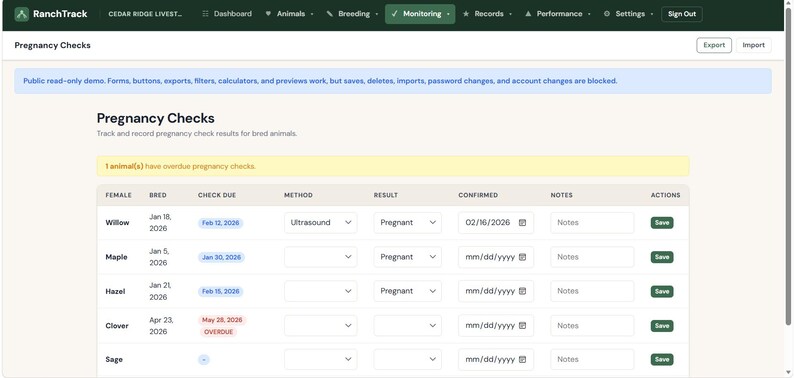This screenshot has height=378, width=794.
Task: Save Sage's pregnancy check row
Action: (662, 359)
